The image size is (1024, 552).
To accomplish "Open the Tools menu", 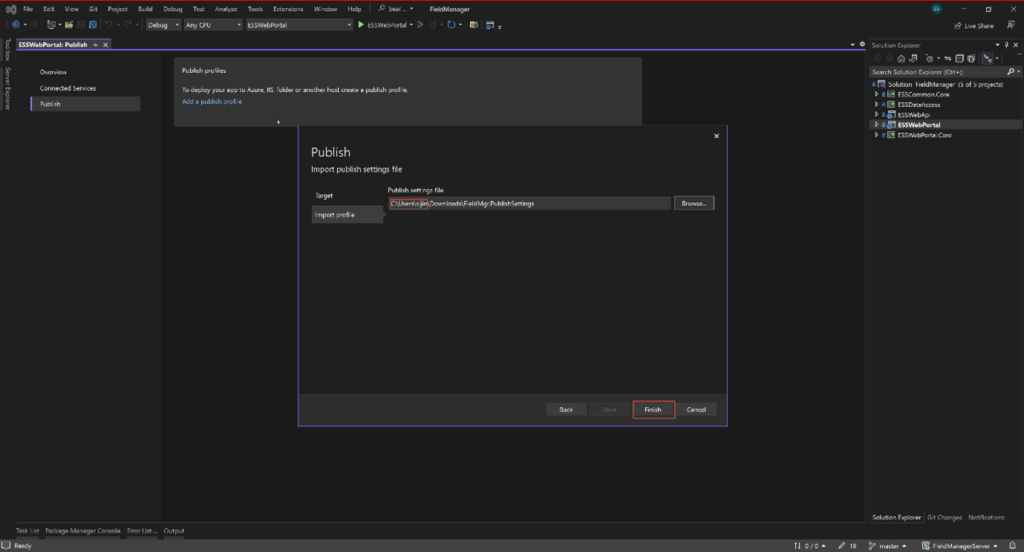I will click(x=255, y=9).
